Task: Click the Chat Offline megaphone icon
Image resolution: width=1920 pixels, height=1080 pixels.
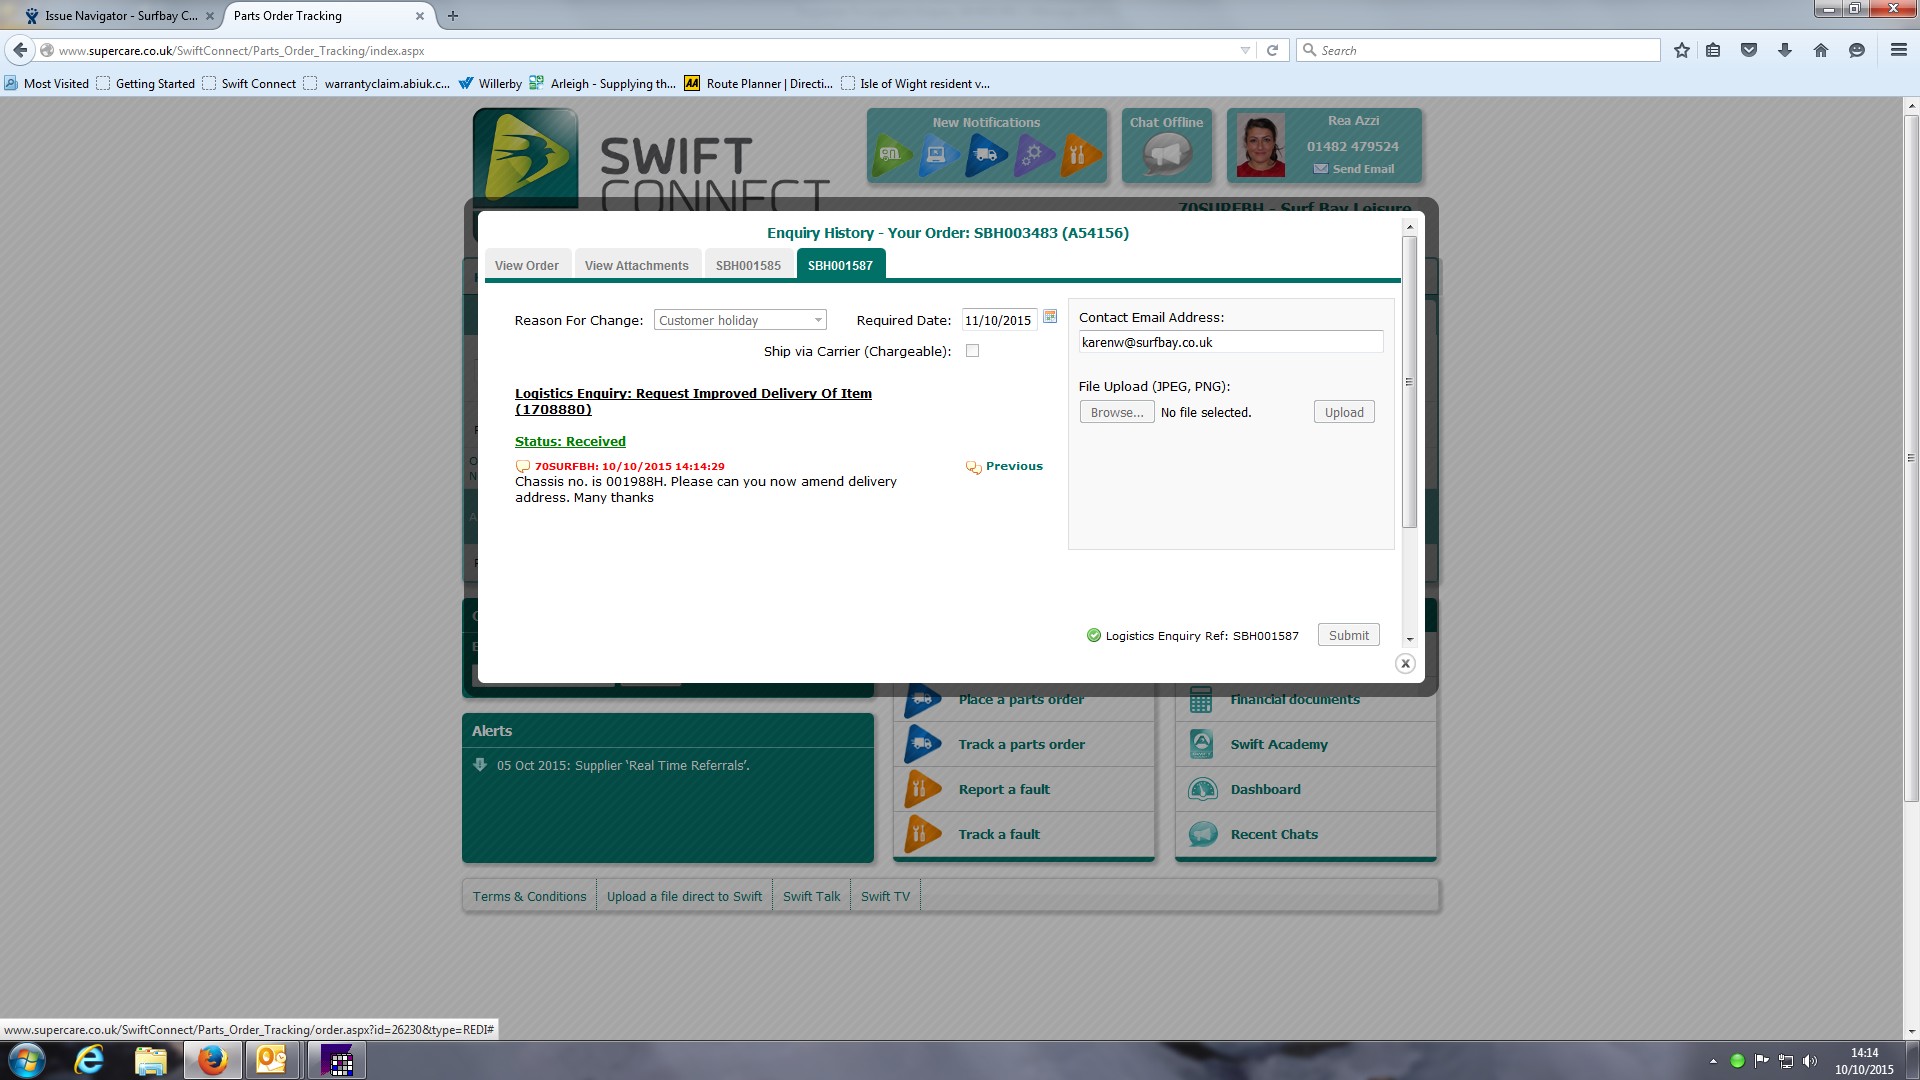Action: [x=1166, y=155]
